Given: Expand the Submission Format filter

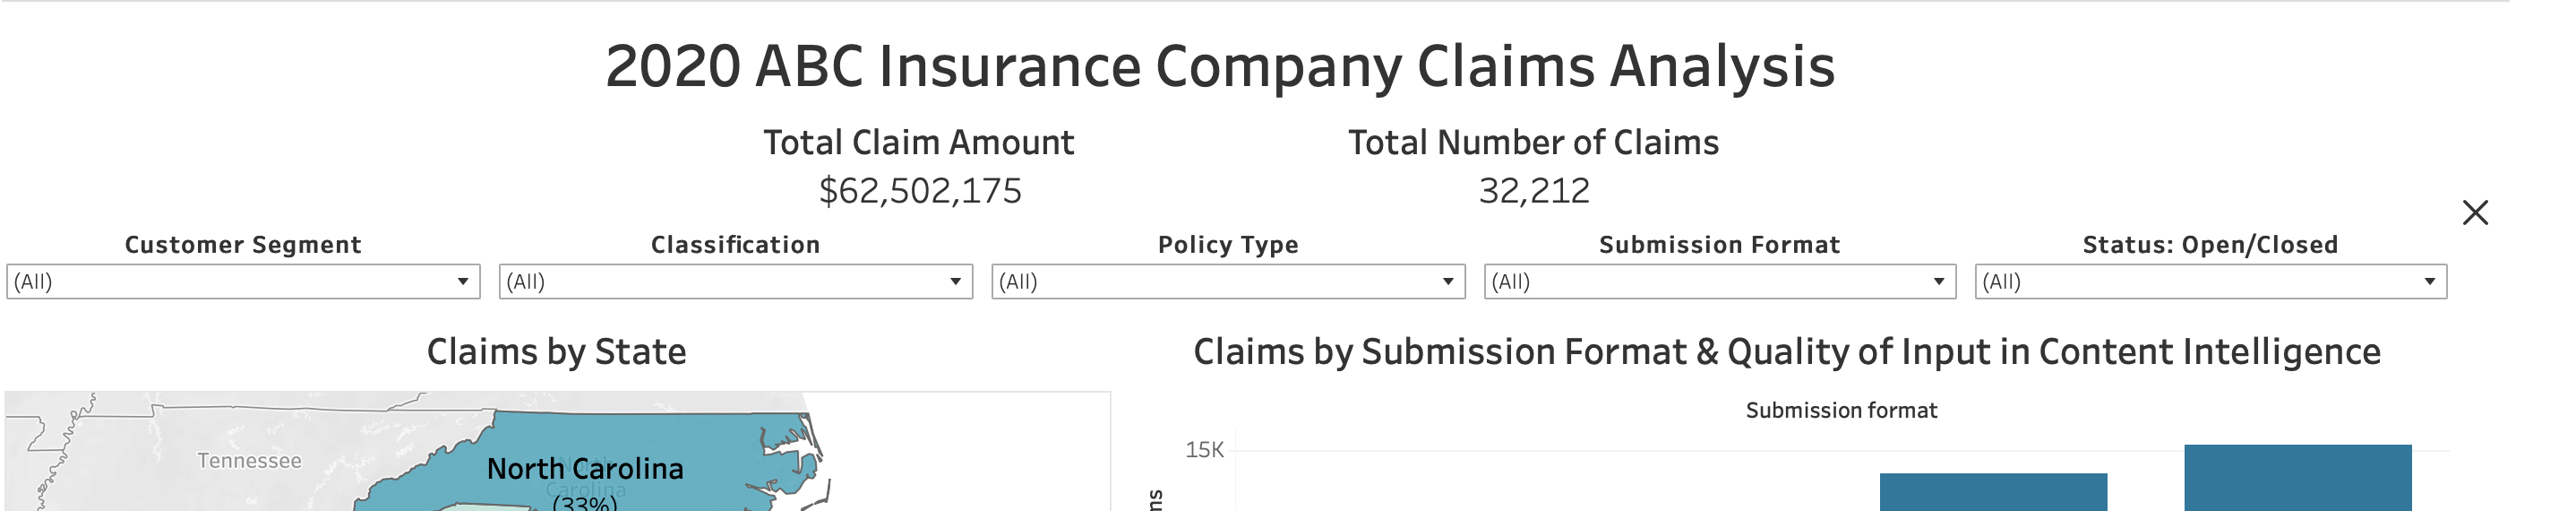Looking at the screenshot, I should point(1719,281).
